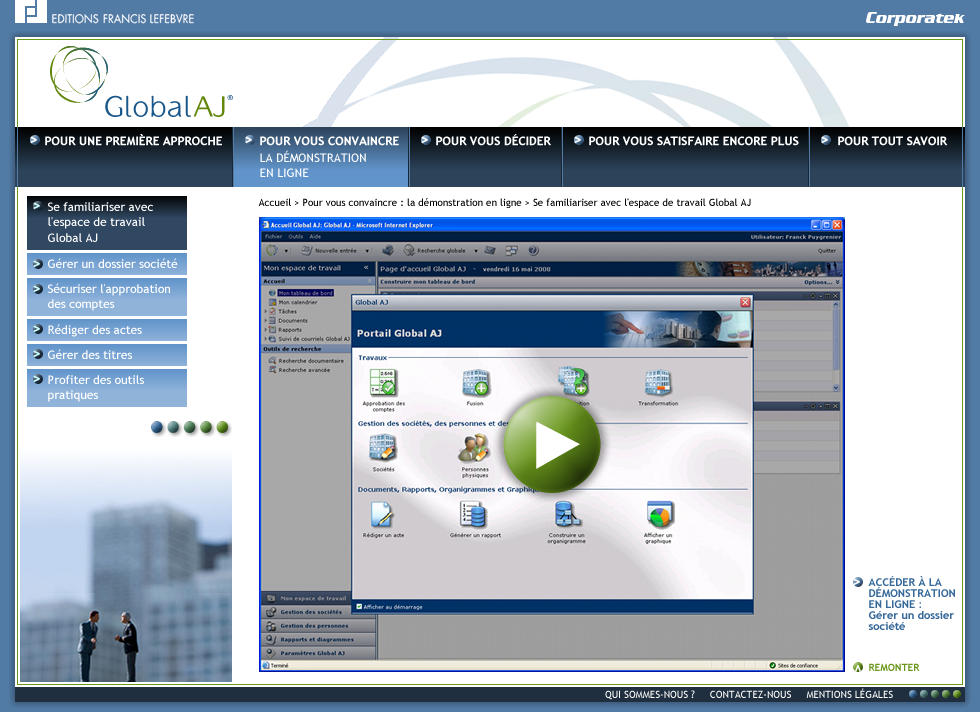Click the windows layout icon in demo toolbar
This screenshot has width=980, height=712.
coord(511,251)
